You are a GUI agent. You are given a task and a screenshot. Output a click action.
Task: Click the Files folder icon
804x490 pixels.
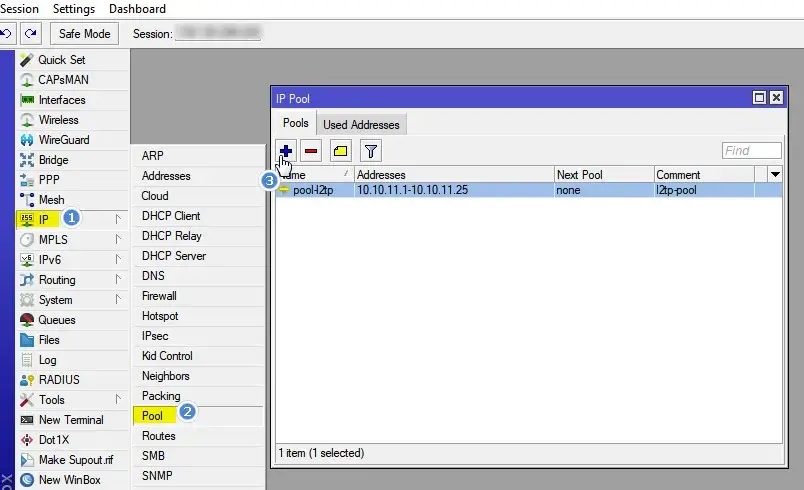pos(27,340)
